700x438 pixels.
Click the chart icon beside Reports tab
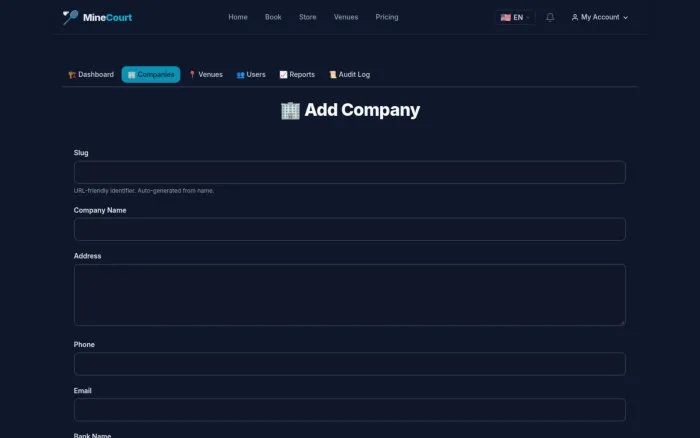[x=283, y=75]
